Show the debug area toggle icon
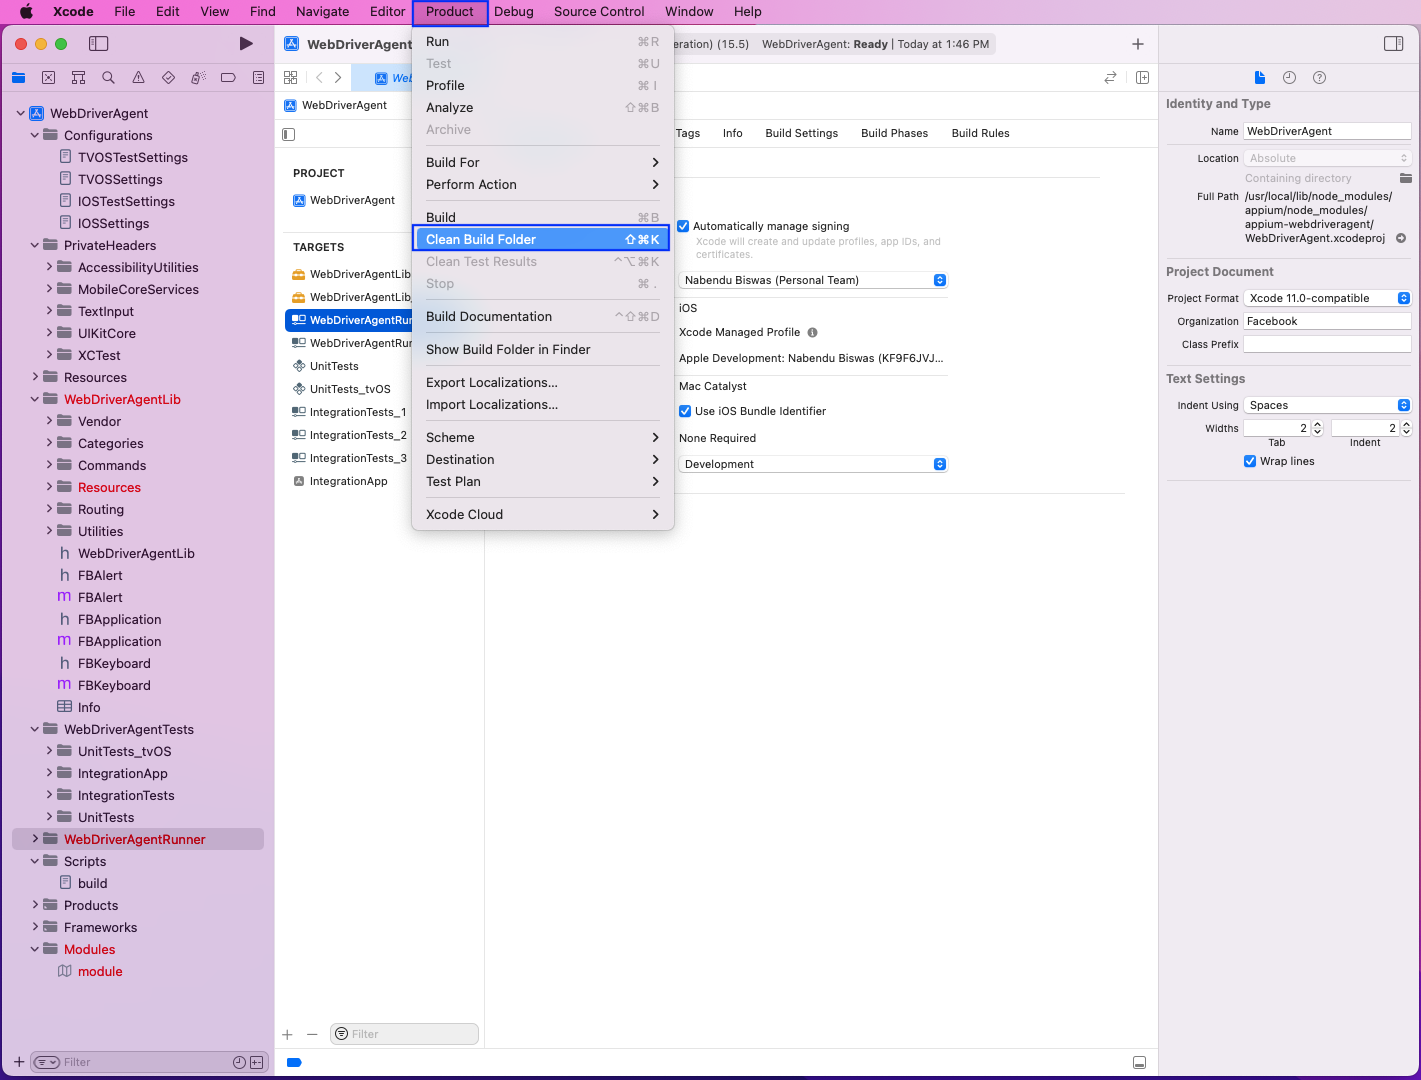 (x=1139, y=1062)
